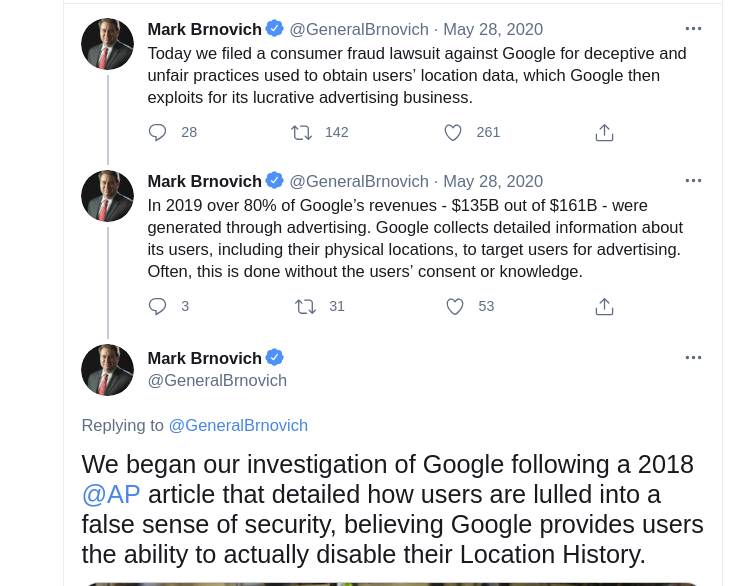The width and height of the screenshot is (729, 586).
Task: Reply to the Google revenues tweet
Action: click(158, 307)
